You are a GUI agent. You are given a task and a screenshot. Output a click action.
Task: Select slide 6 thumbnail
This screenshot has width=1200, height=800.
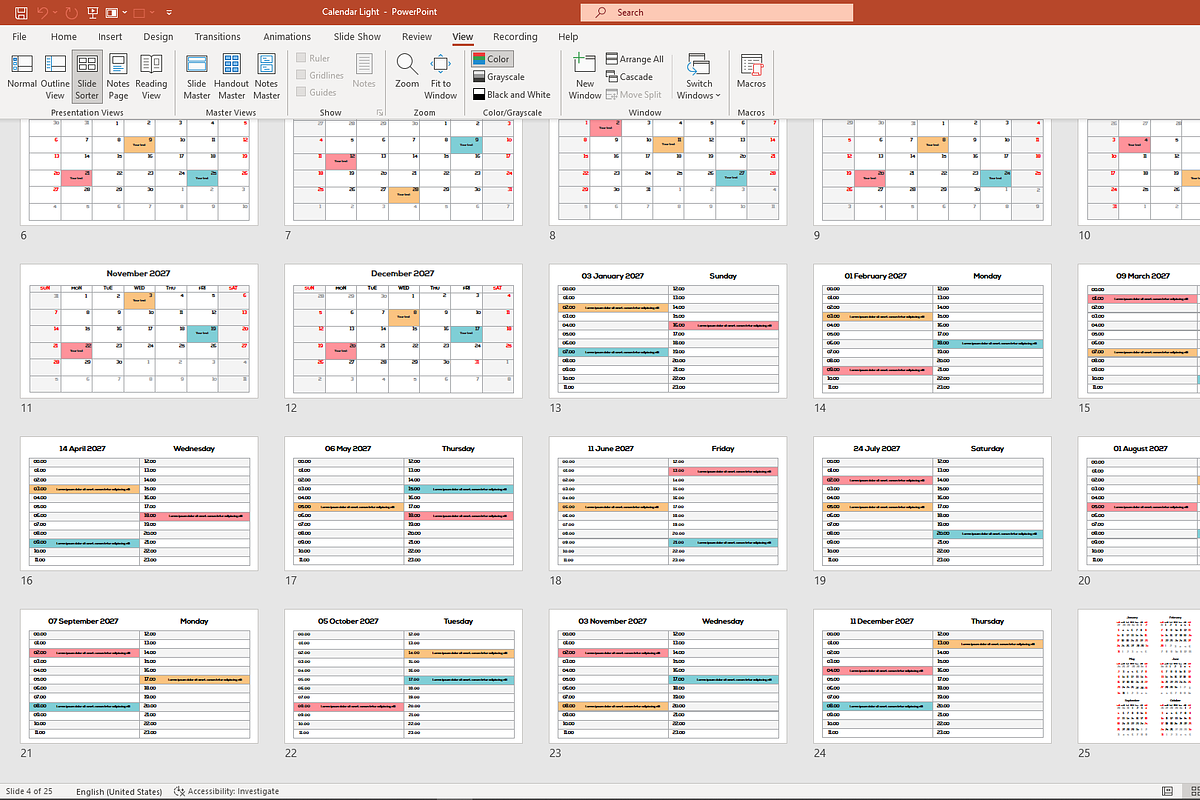[139, 171]
